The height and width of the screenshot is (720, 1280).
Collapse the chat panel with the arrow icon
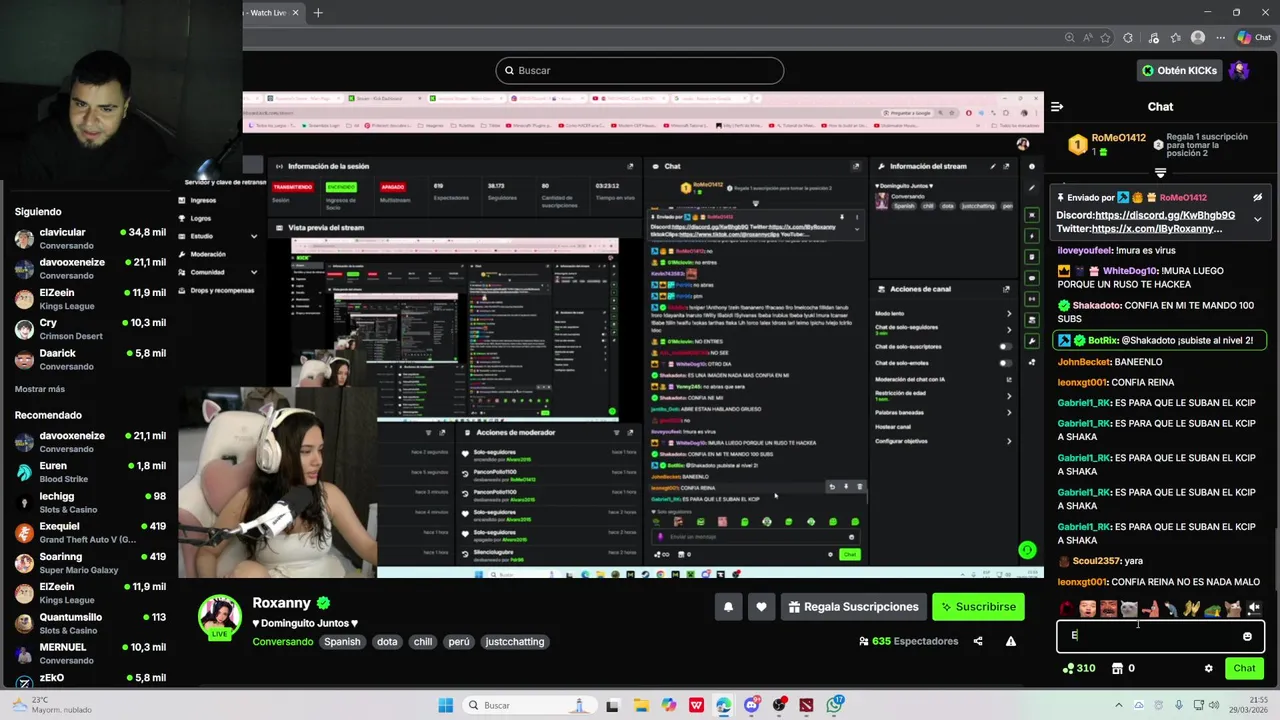[x=1057, y=107]
